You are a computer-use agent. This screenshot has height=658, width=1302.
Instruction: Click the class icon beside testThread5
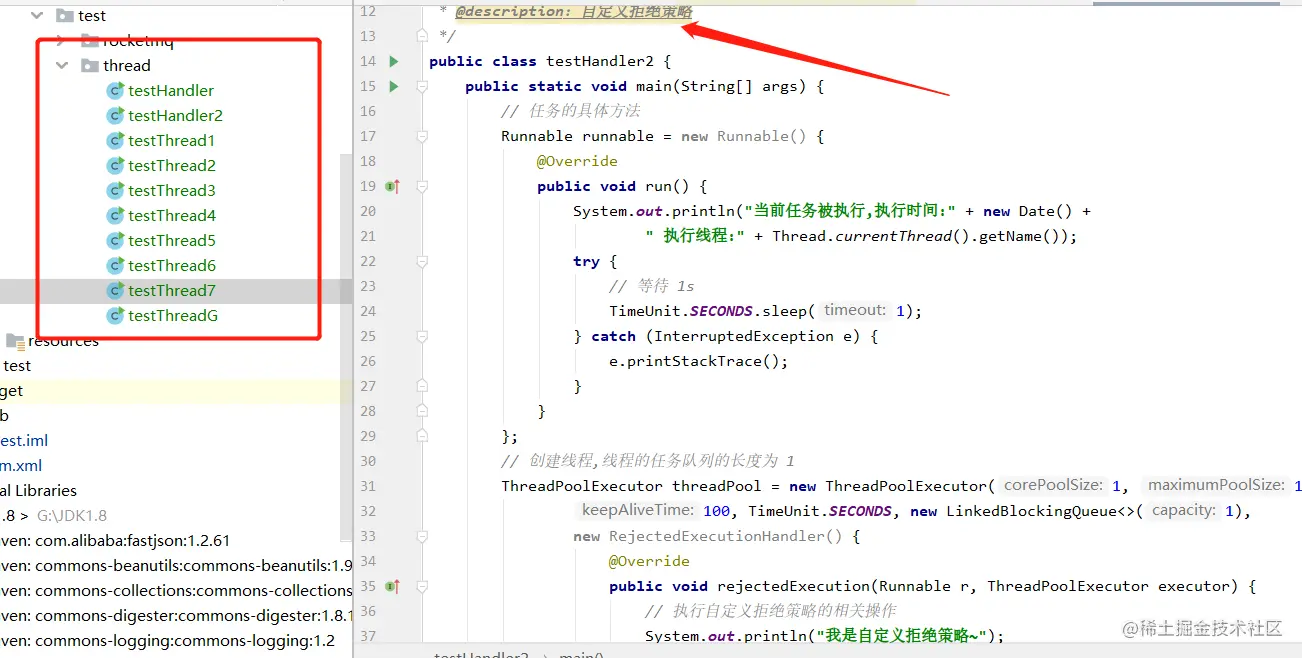pos(115,240)
